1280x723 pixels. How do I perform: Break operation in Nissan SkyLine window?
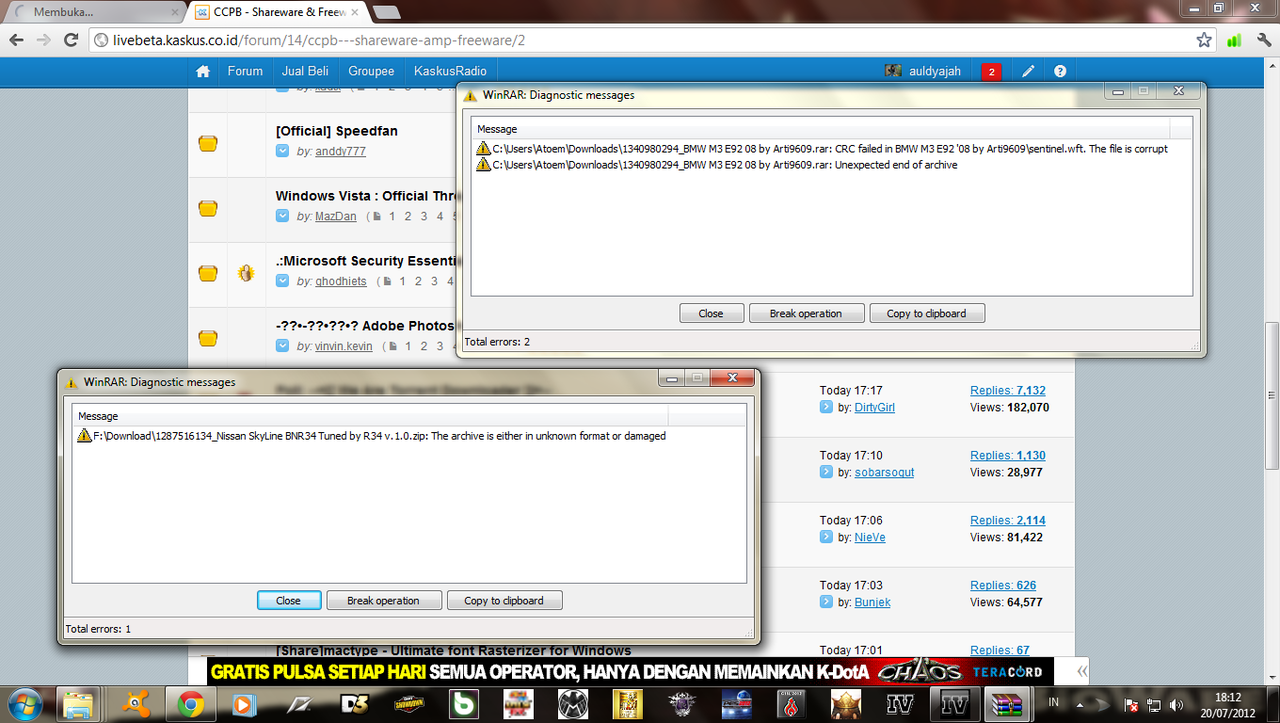point(383,600)
